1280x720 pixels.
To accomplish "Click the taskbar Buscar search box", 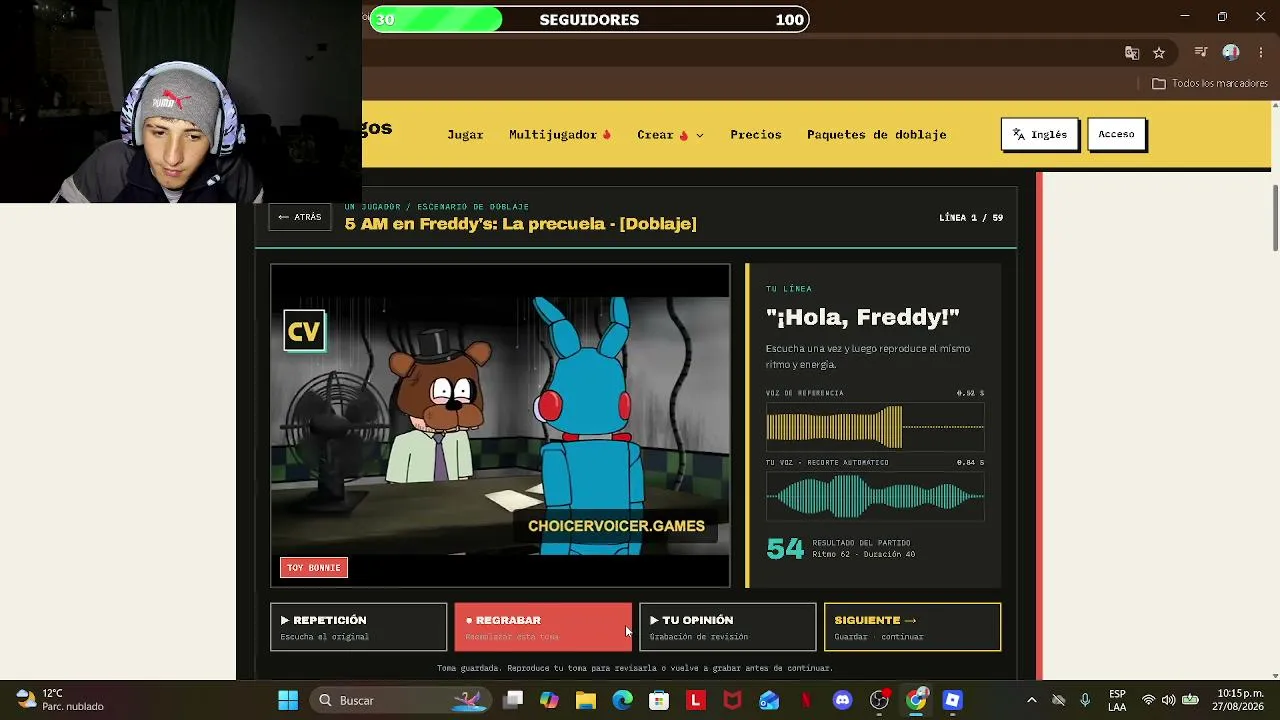I will [x=398, y=700].
